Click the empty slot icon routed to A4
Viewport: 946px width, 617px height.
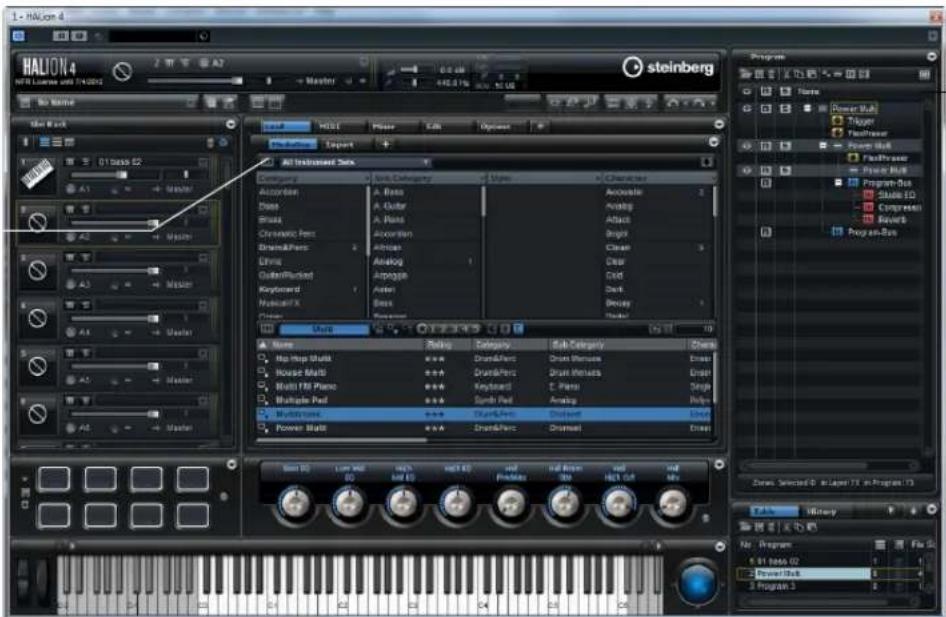coord(37,318)
